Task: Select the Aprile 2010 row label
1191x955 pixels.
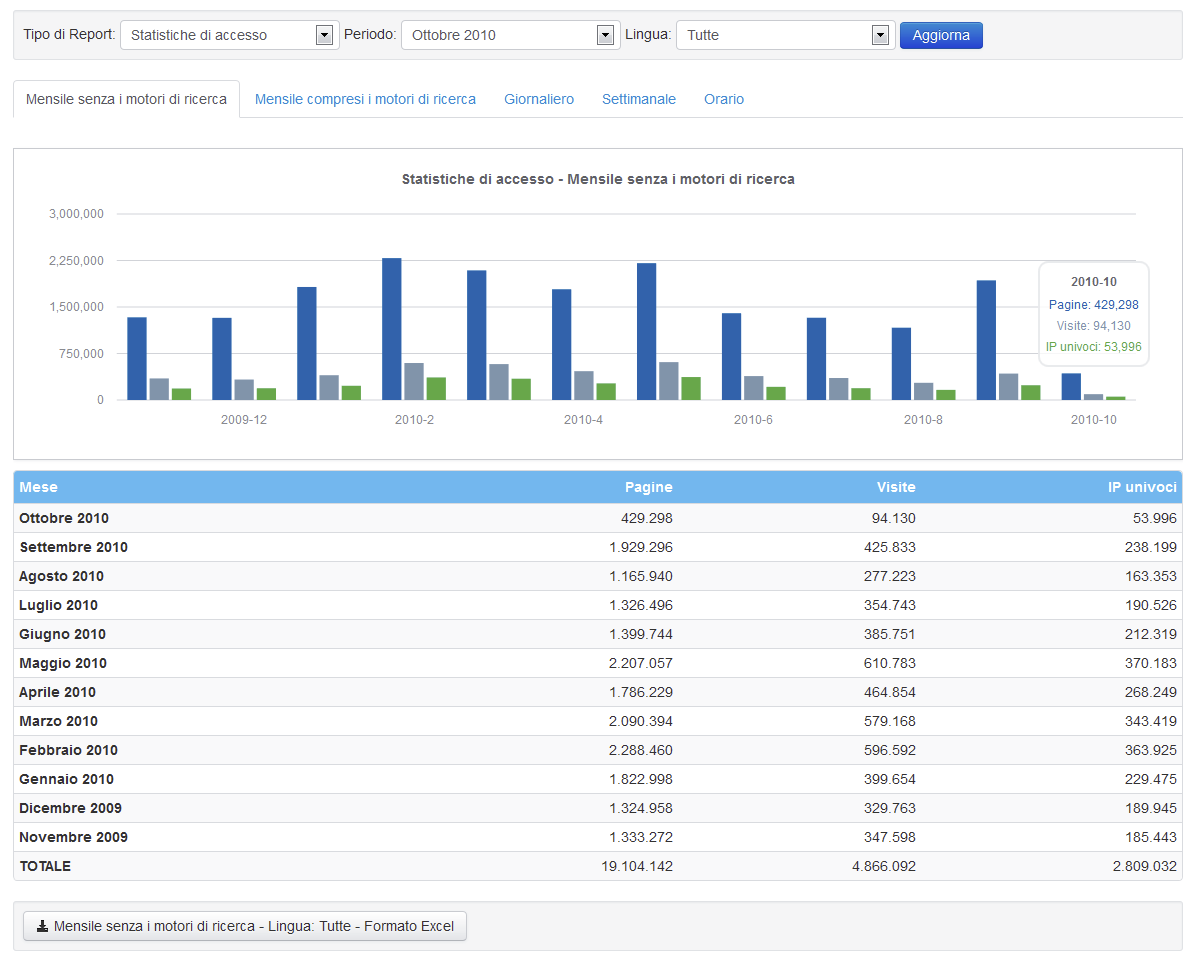Action: (58, 692)
